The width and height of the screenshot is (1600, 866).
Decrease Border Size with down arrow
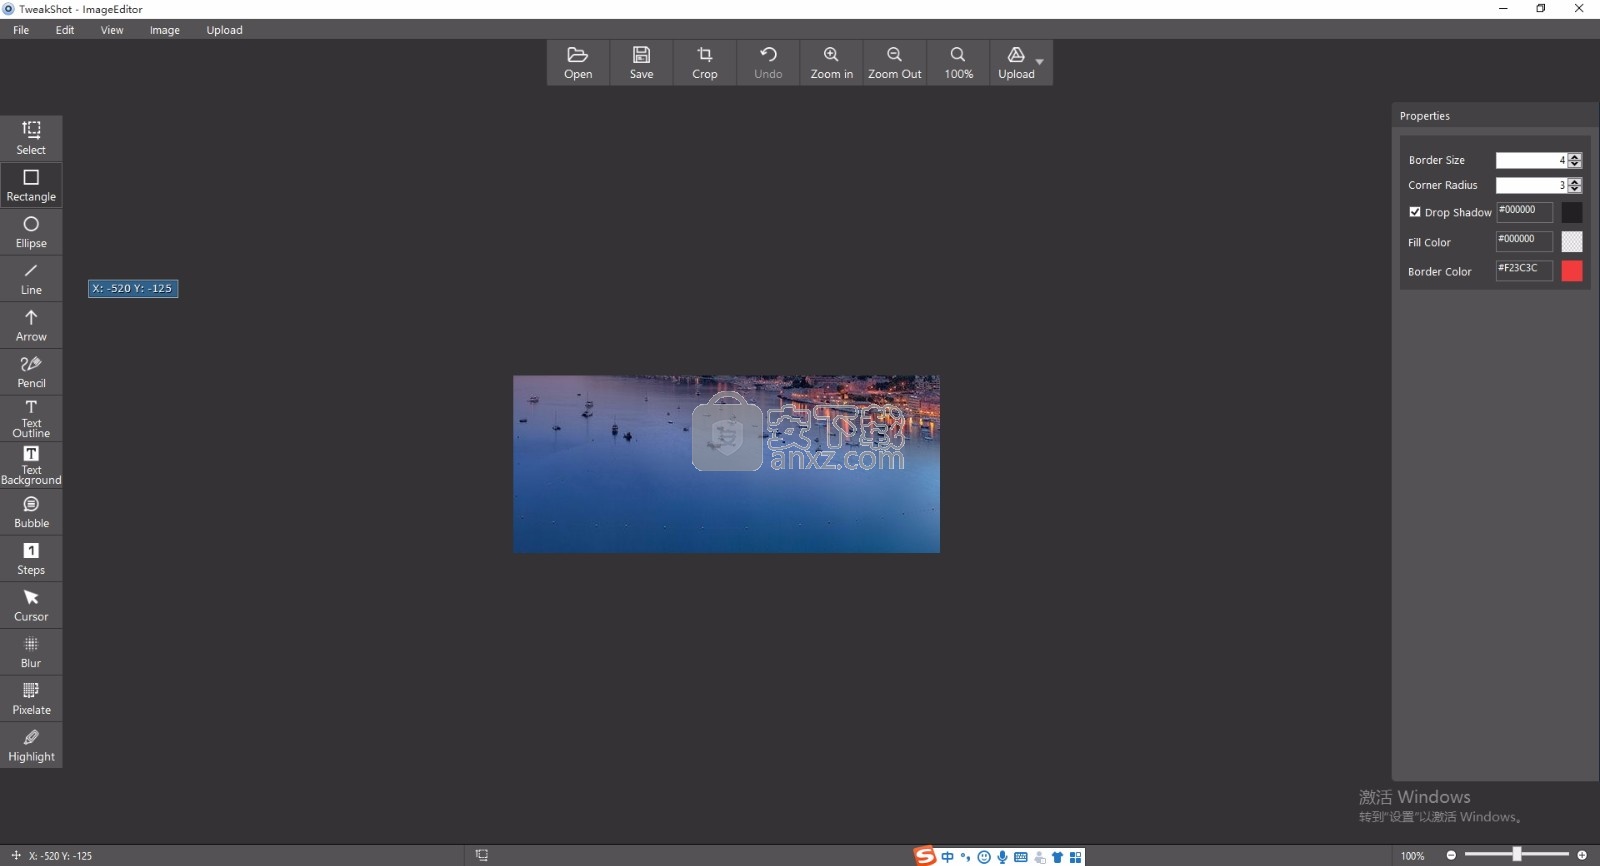click(x=1575, y=164)
